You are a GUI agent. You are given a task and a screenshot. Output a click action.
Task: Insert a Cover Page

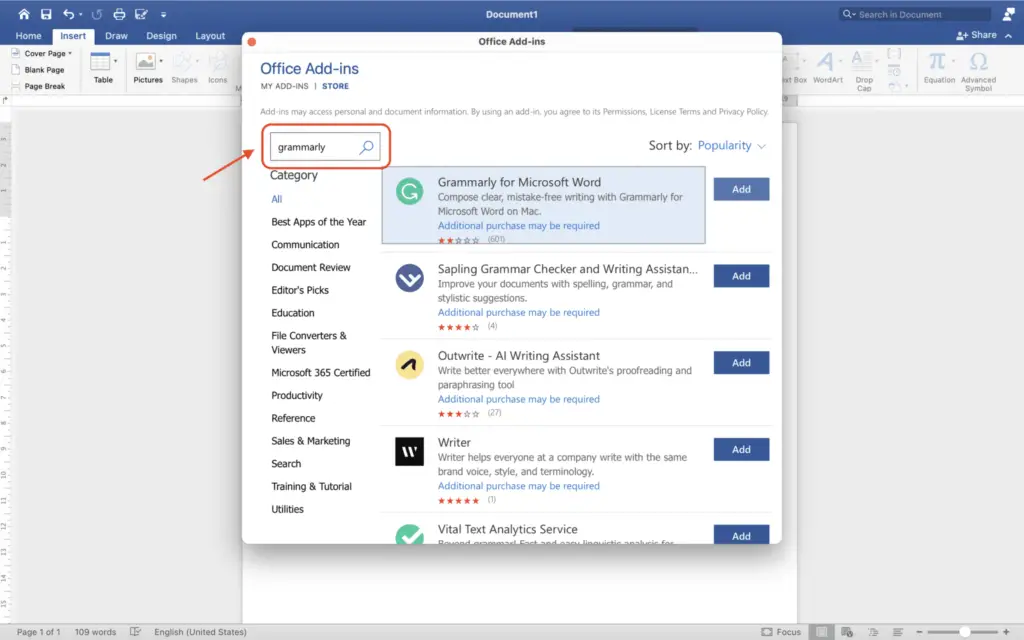[x=40, y=54]
